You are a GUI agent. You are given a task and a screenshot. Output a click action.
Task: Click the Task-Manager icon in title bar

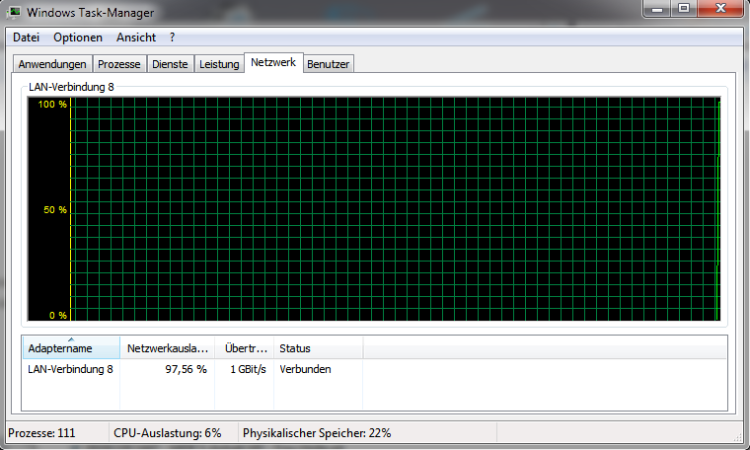16,10
